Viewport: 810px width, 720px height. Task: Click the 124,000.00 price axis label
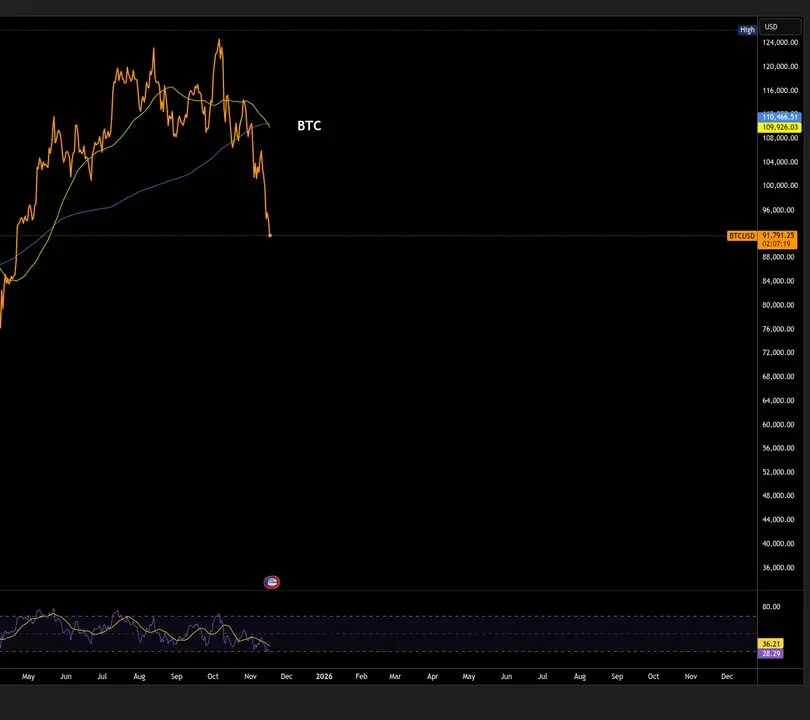pos(780,42)
